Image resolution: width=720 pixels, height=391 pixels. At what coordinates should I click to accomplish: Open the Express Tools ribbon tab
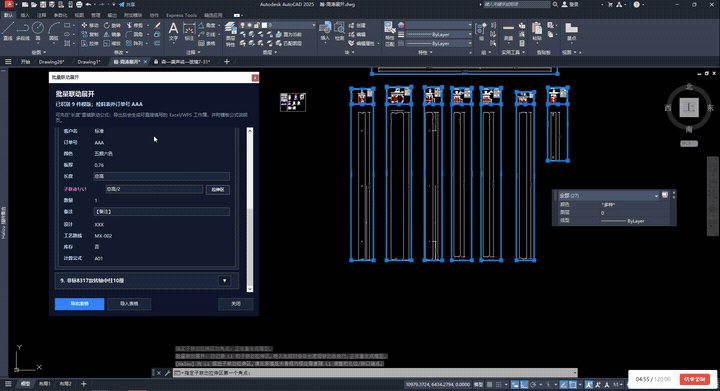point(181,15)
